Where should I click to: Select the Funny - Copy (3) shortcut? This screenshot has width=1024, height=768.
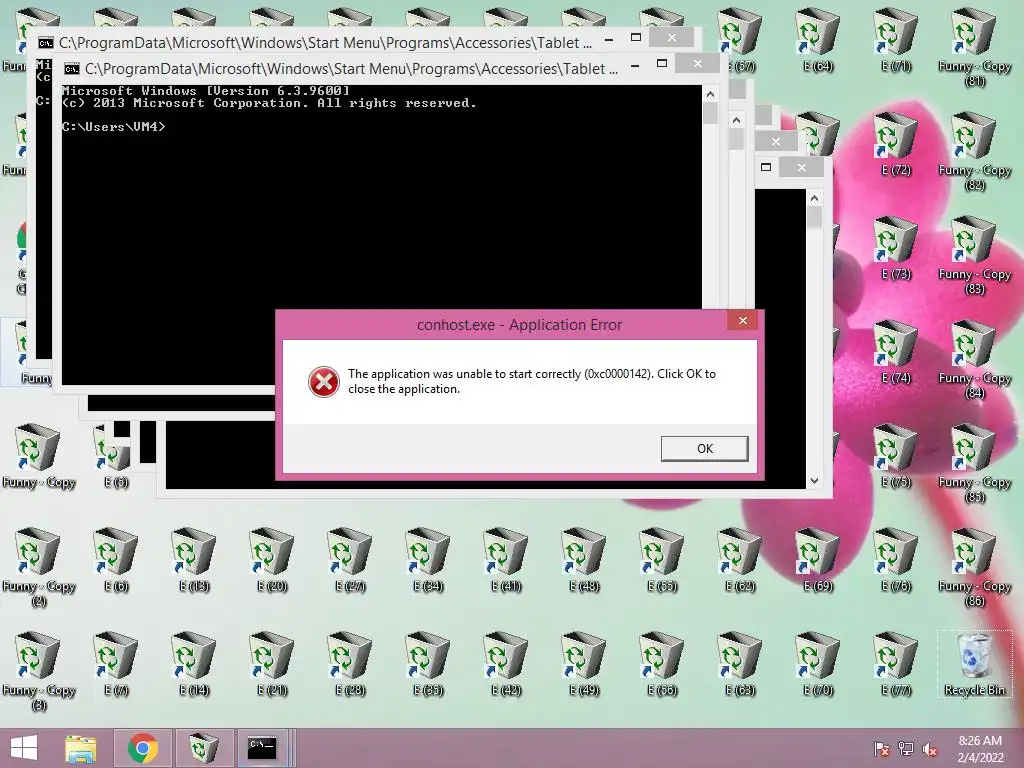coord(39,671)
